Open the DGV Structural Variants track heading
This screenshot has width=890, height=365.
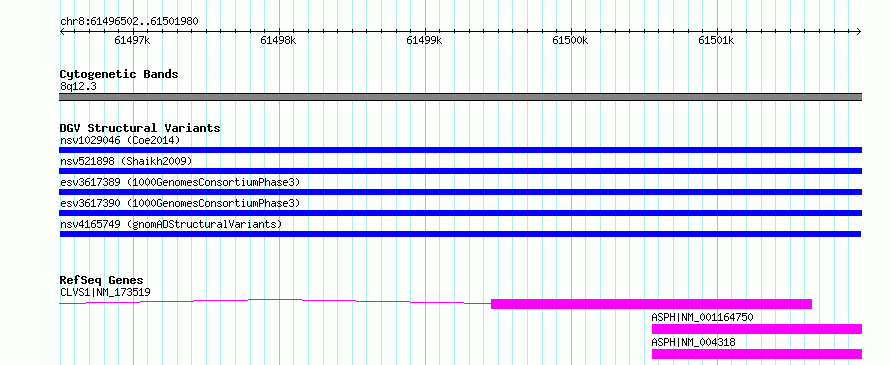point(140,128)
